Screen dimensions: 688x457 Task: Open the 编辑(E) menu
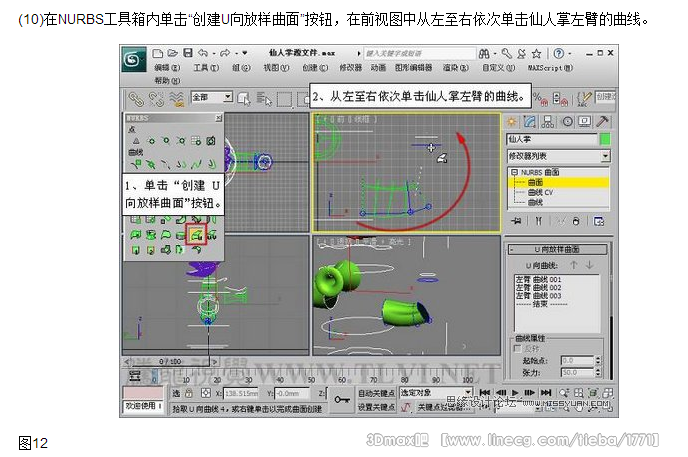(x=167, y=68)
